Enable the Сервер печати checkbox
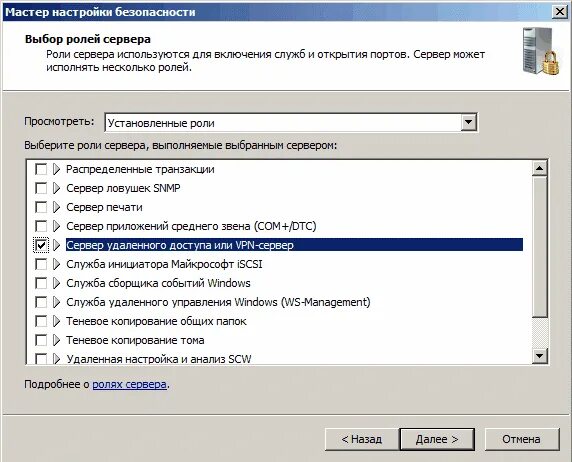The height and width of the screenshot is (462, 572). [x=41, y=207]
